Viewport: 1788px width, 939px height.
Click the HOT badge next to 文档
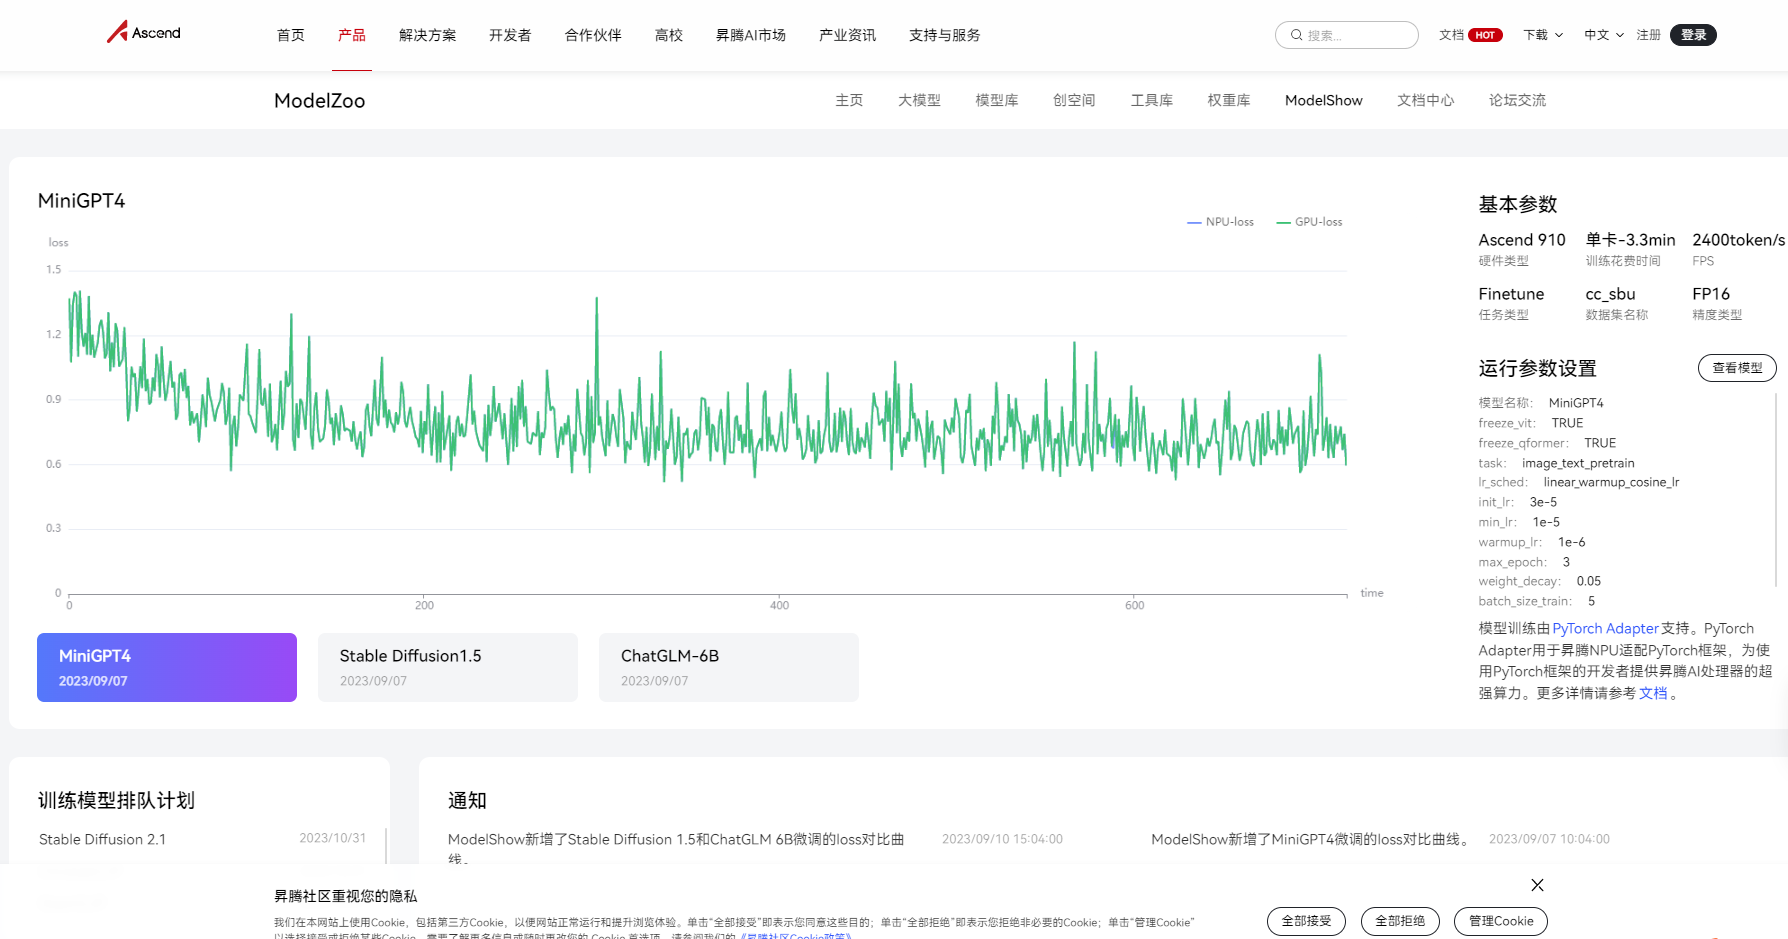point(1485,35)
